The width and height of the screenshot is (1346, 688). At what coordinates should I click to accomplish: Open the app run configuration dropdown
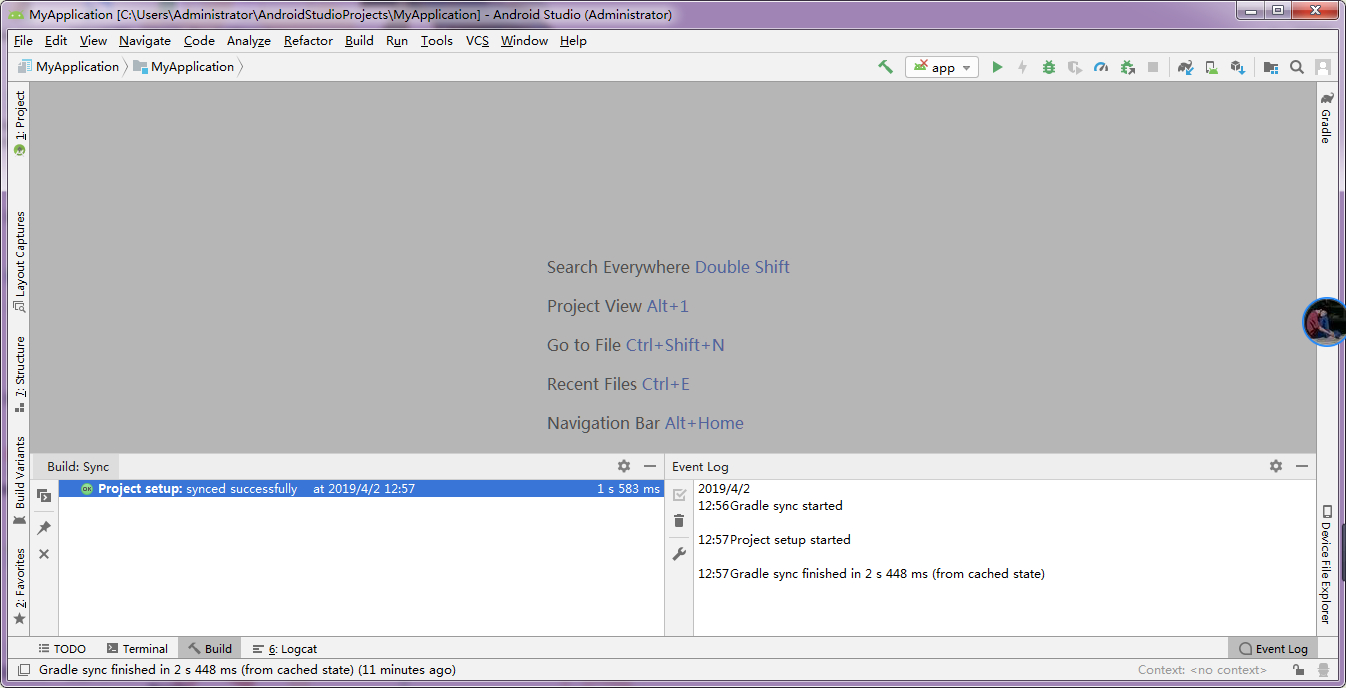942,67
